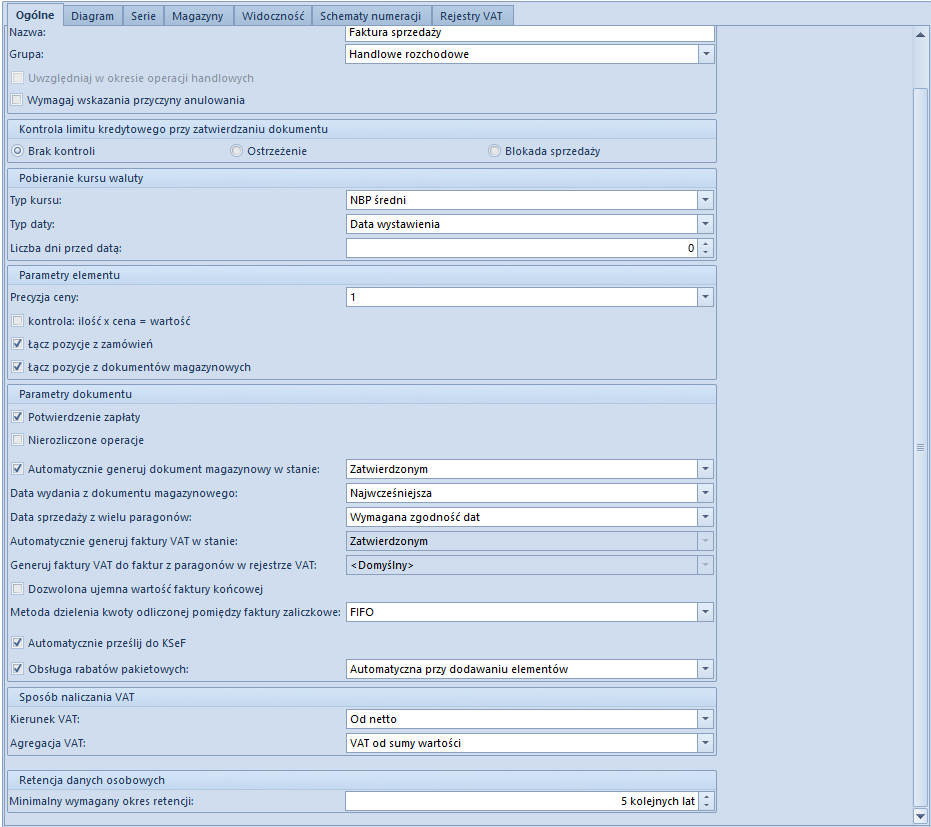Viewport: 931px width, 827px height.
Task: Expand the Agregacja VAT combo box
Action: tap(706, 743)
